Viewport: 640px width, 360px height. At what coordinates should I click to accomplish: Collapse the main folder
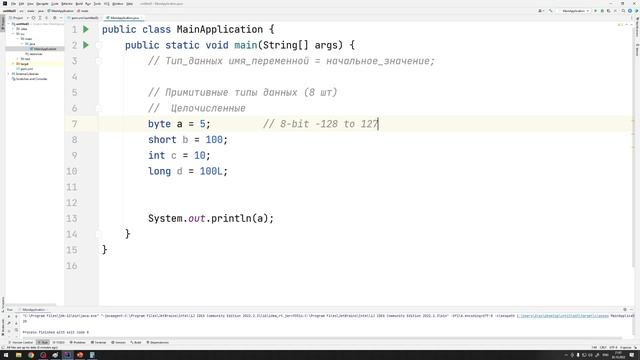point(18,39)
